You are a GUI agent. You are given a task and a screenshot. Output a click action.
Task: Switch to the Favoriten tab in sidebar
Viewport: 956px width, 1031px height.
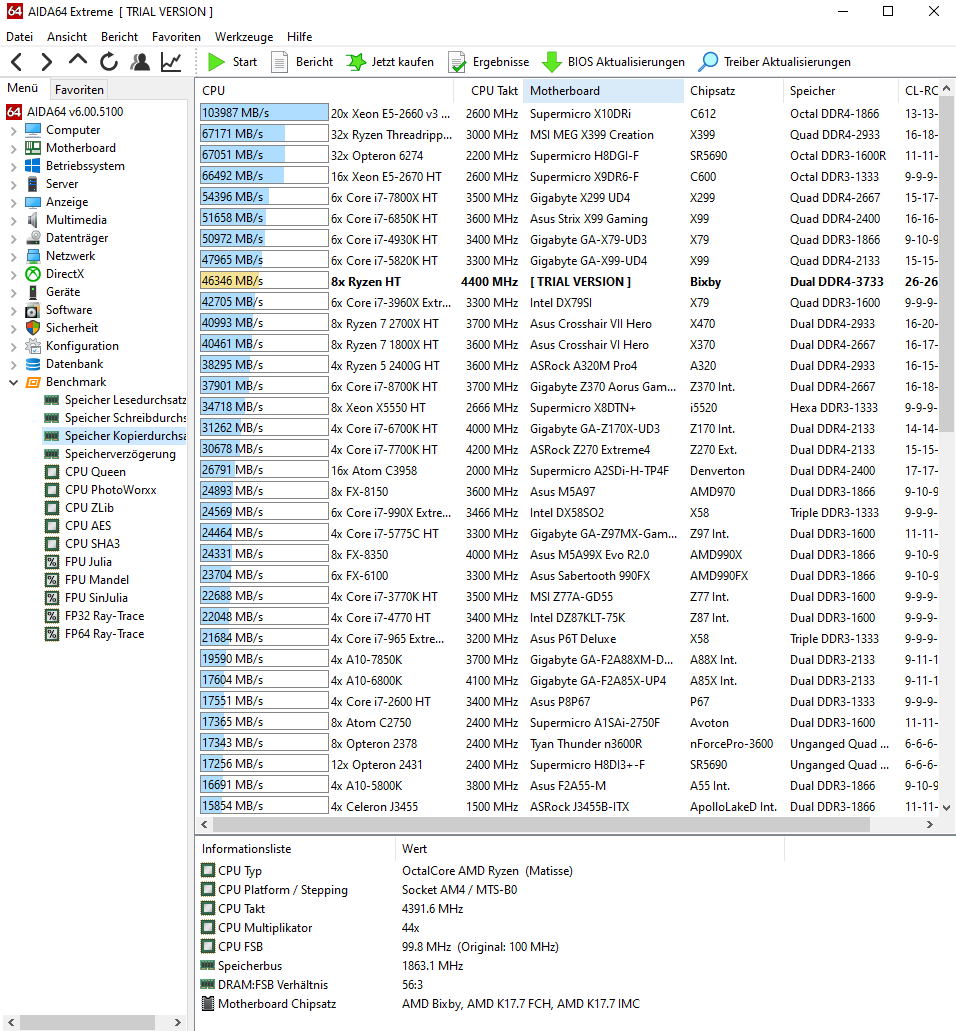[79, 89]
